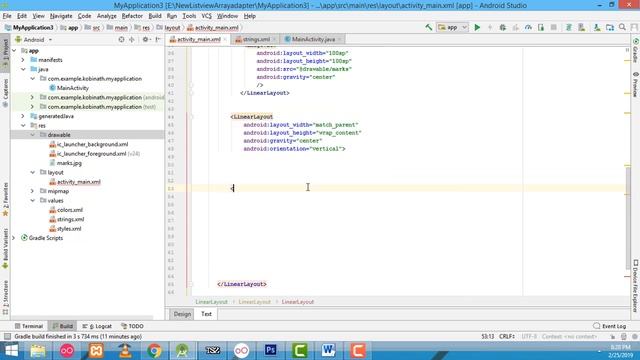The width and height of the screenshot is (640, 360).
Task: Select ic_launcher_background.xml file
Action: [89, 144]
